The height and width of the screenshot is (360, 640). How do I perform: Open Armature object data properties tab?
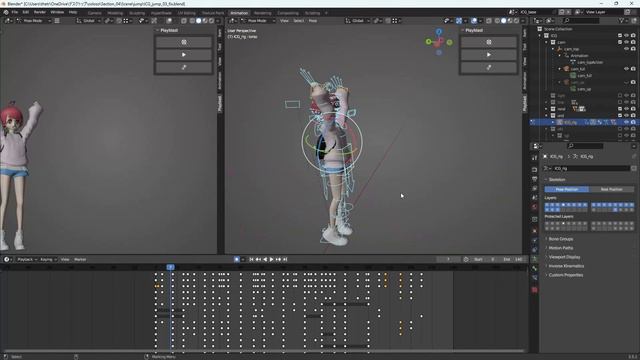[x=534, y=259]
